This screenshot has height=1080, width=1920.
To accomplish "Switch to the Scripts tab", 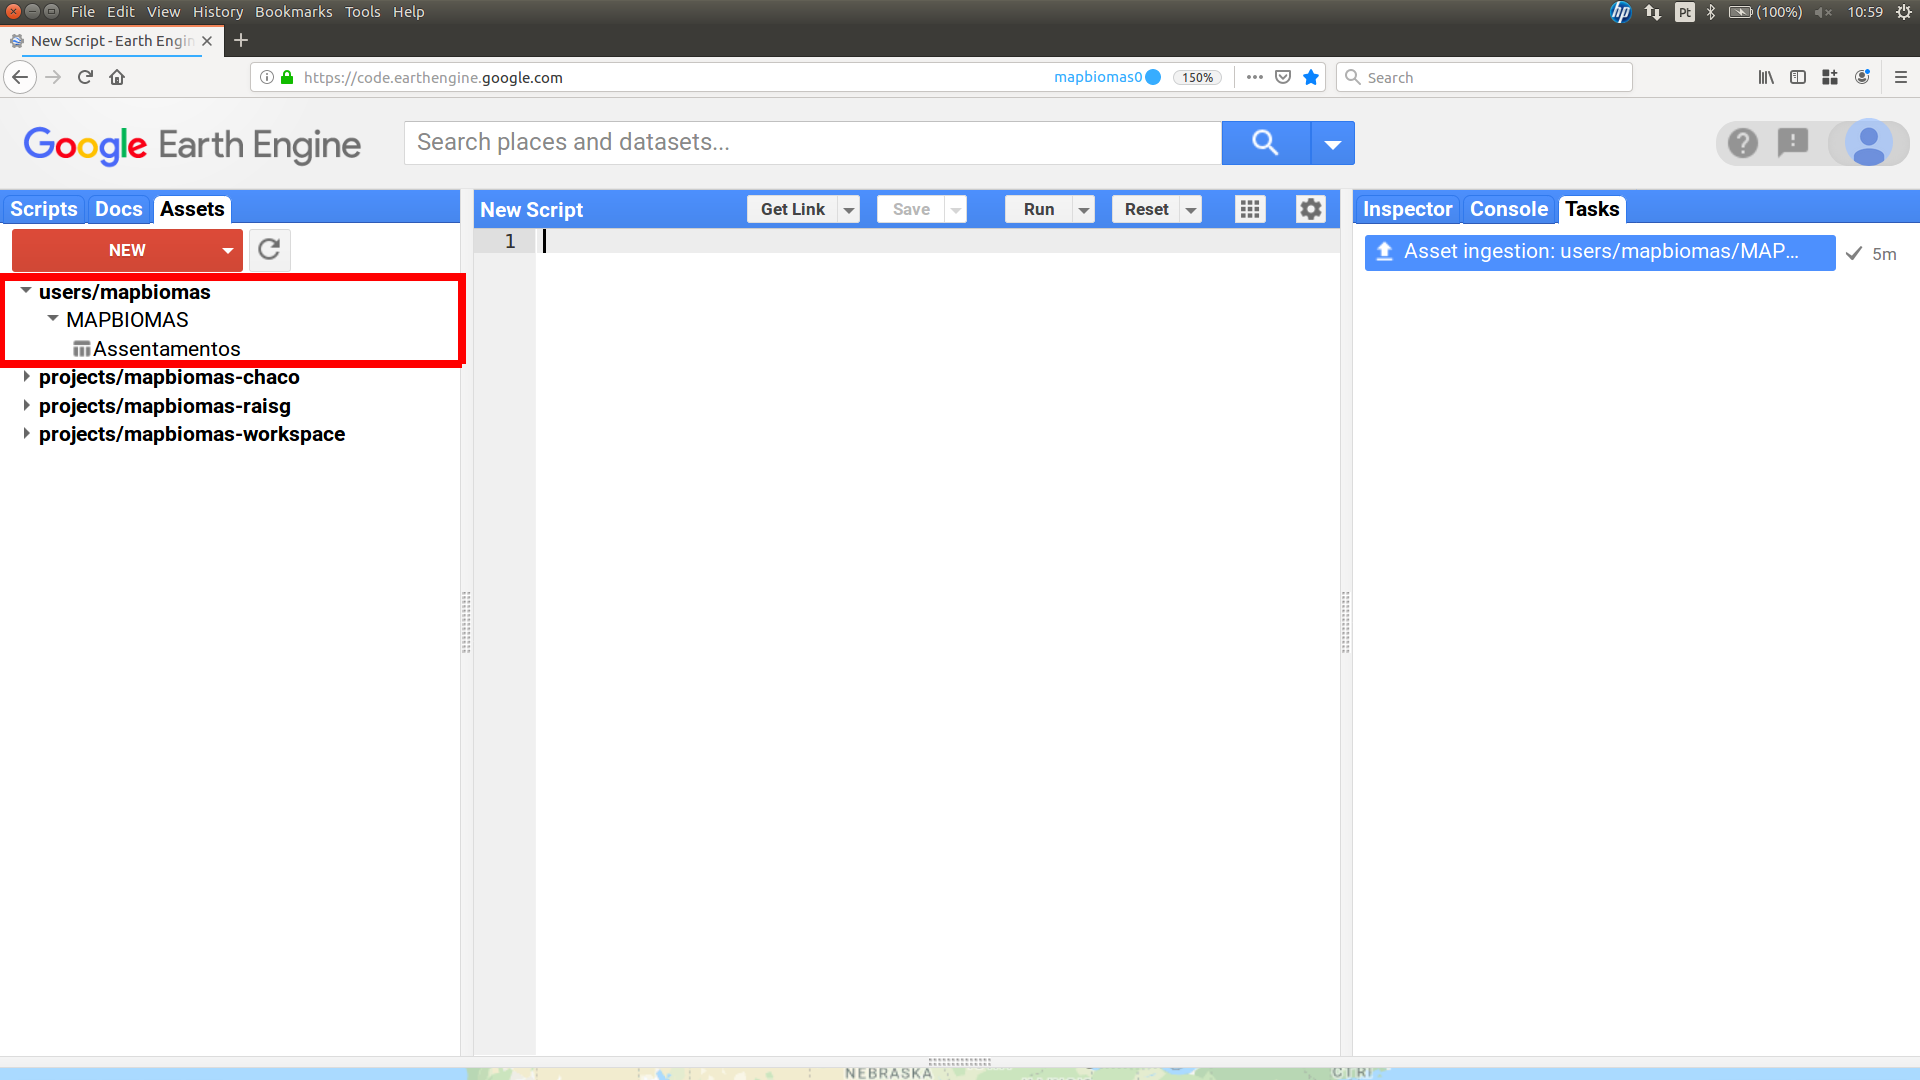I will pos(44,209).
